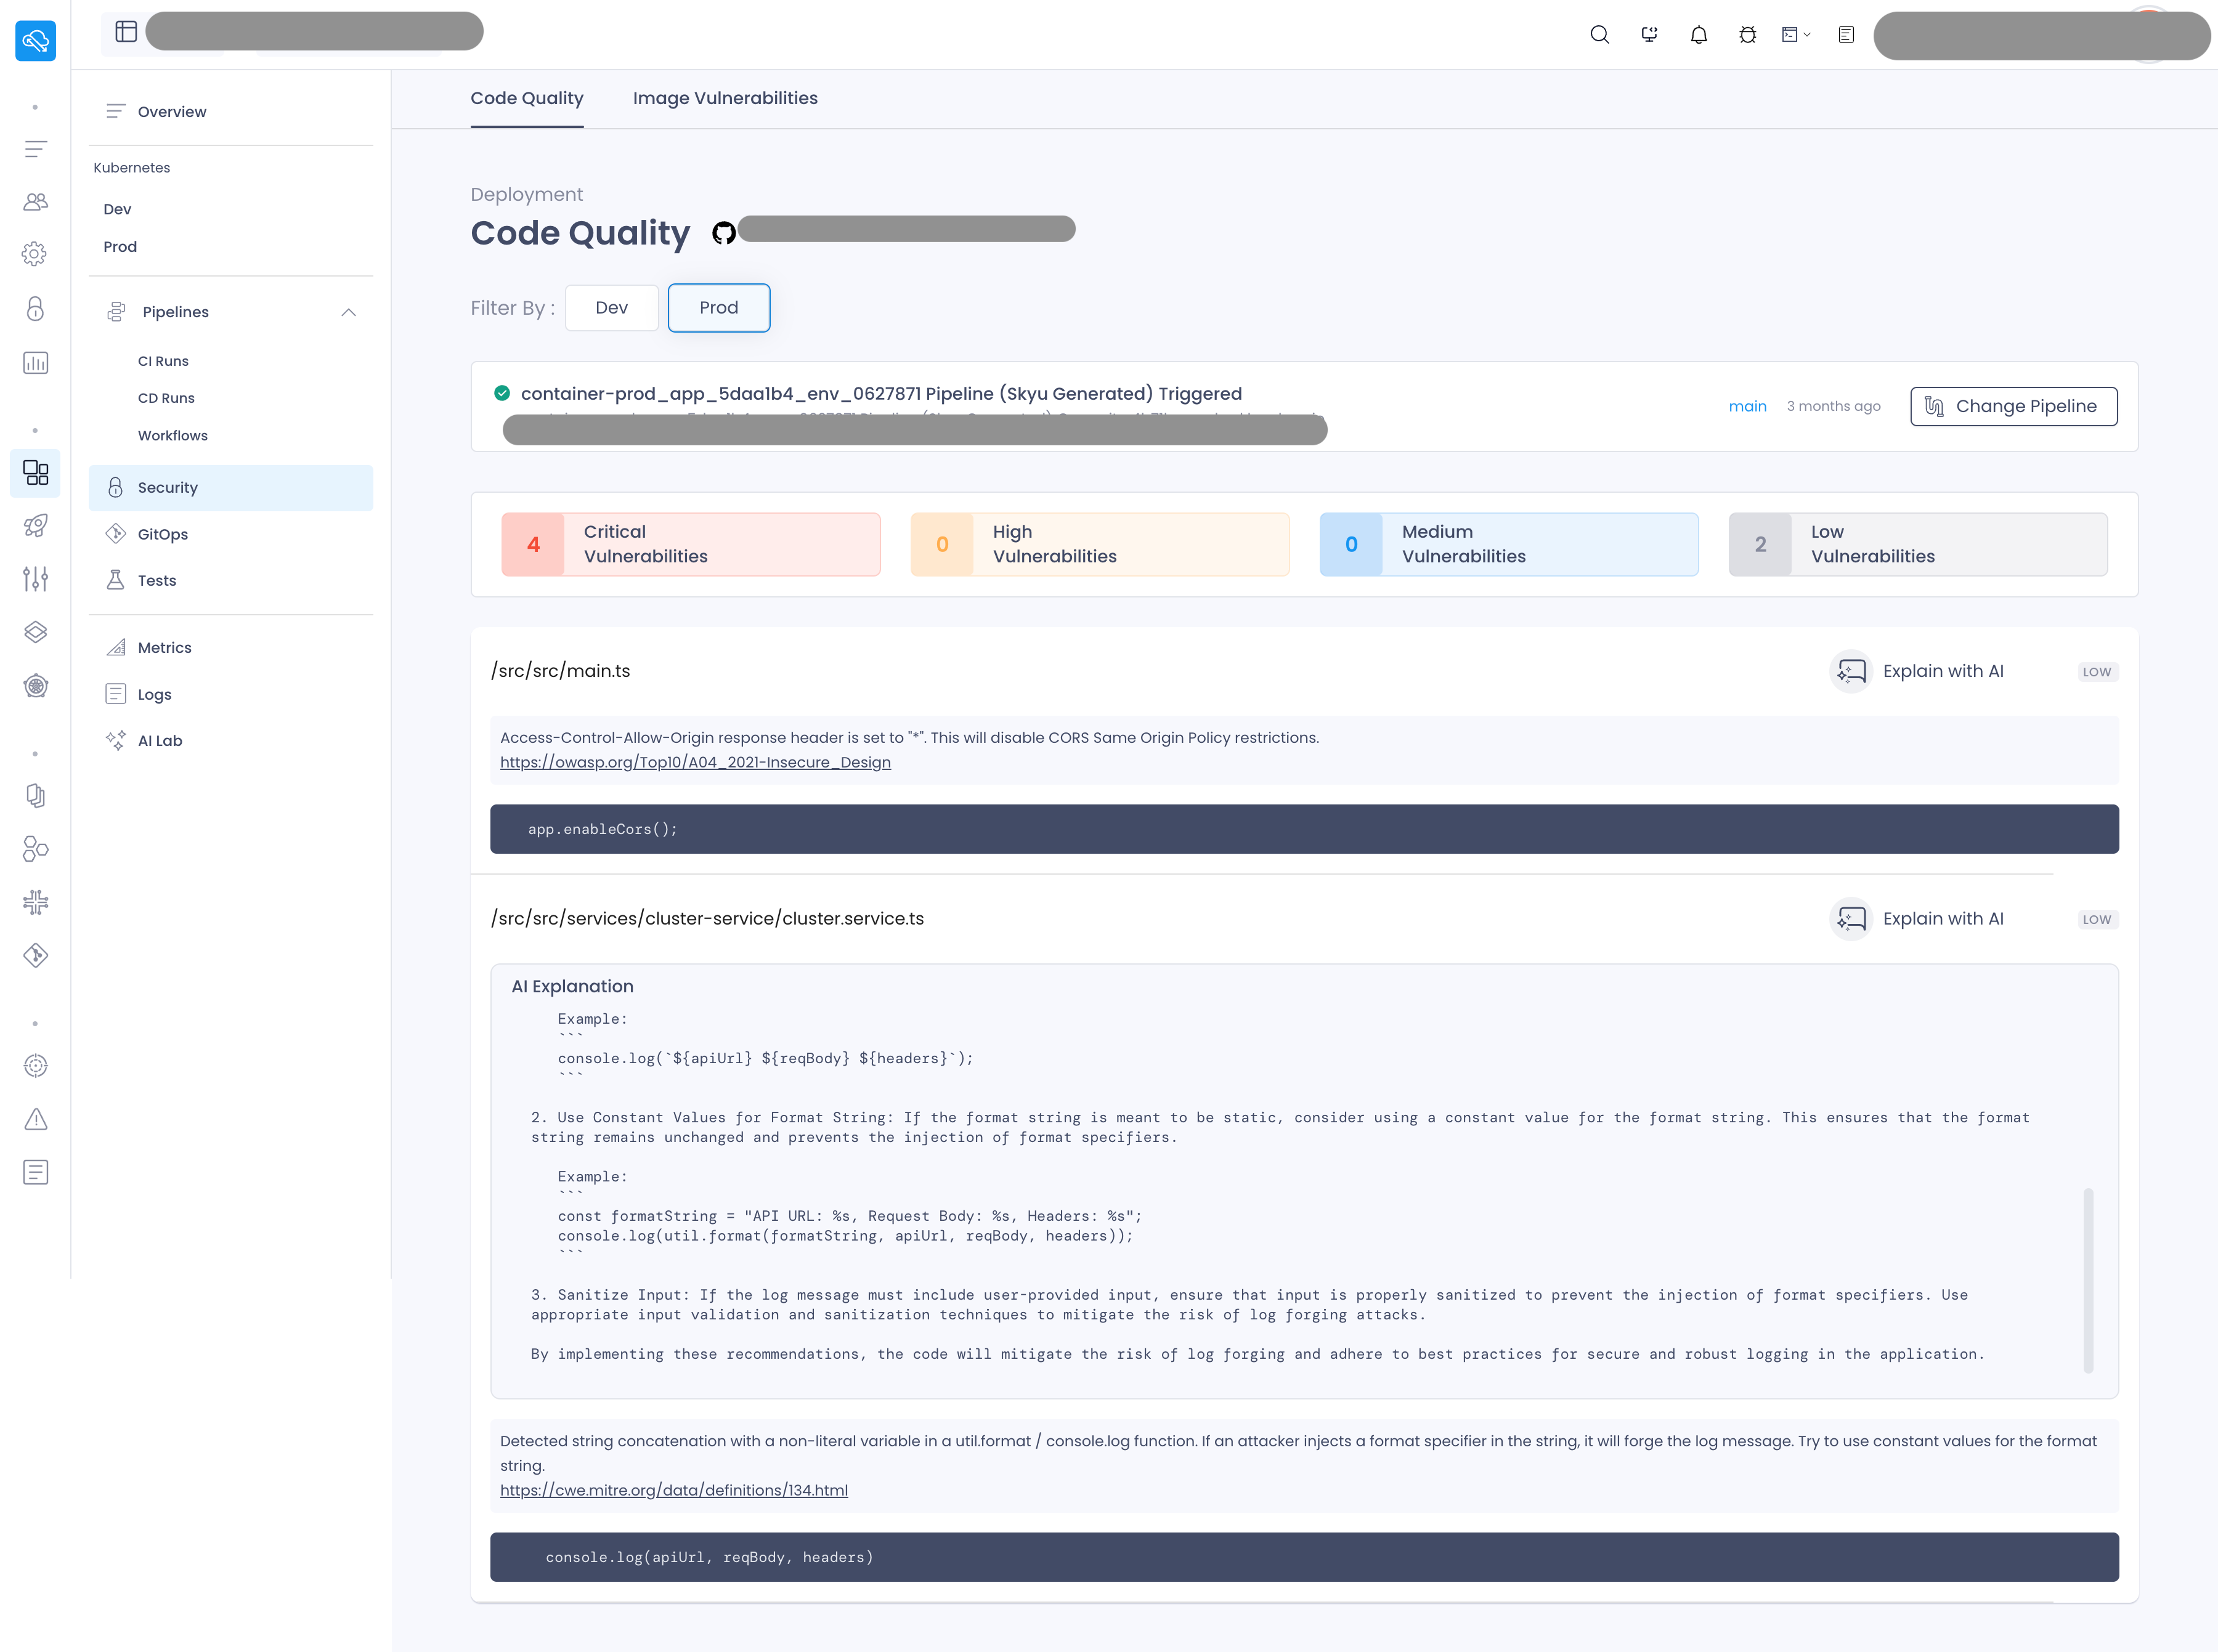Image resolution: width=2218 pixels, height=1652 pixels.
Task: Click the stacked layers icon in left rail
Action: point(36,632)
